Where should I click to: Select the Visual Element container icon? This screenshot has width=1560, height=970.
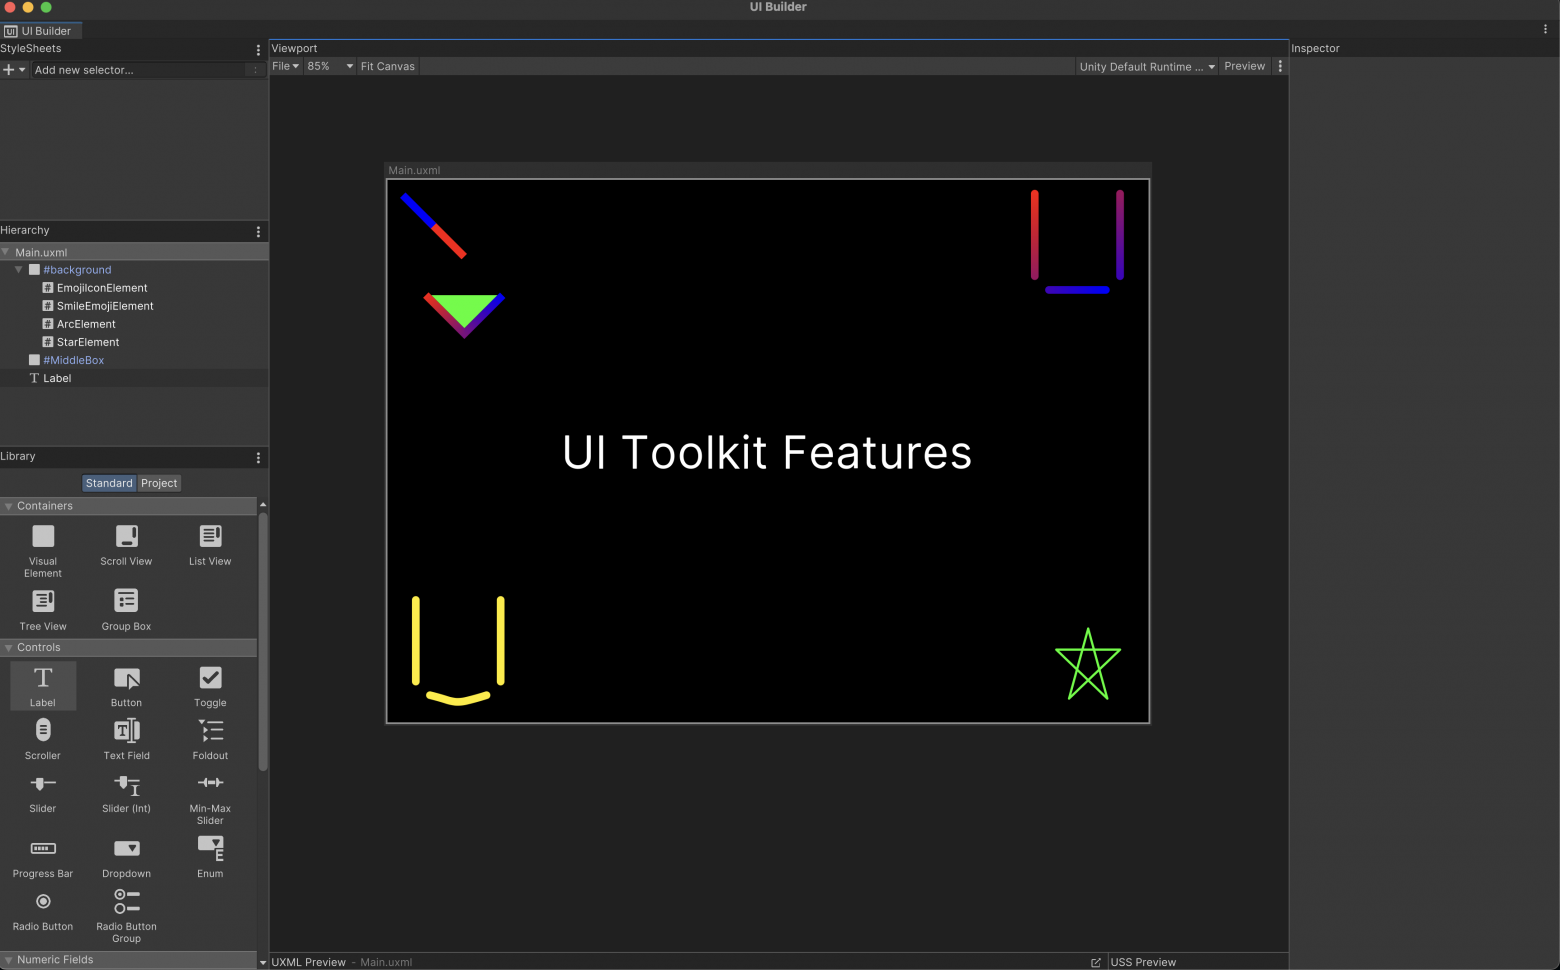click(x=43, y=537)
